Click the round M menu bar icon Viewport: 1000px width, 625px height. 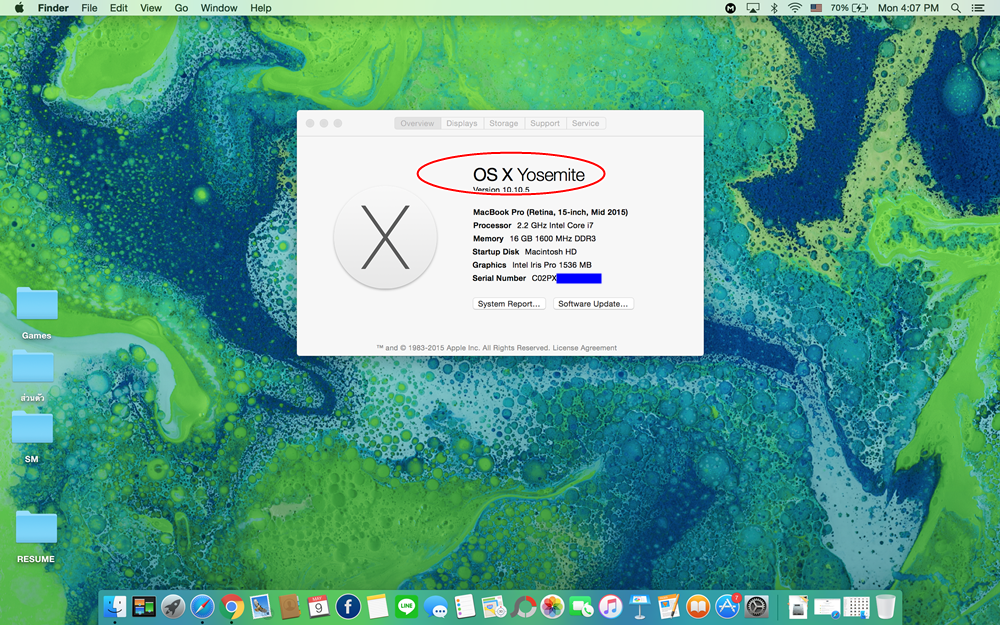tap(731, 8)
